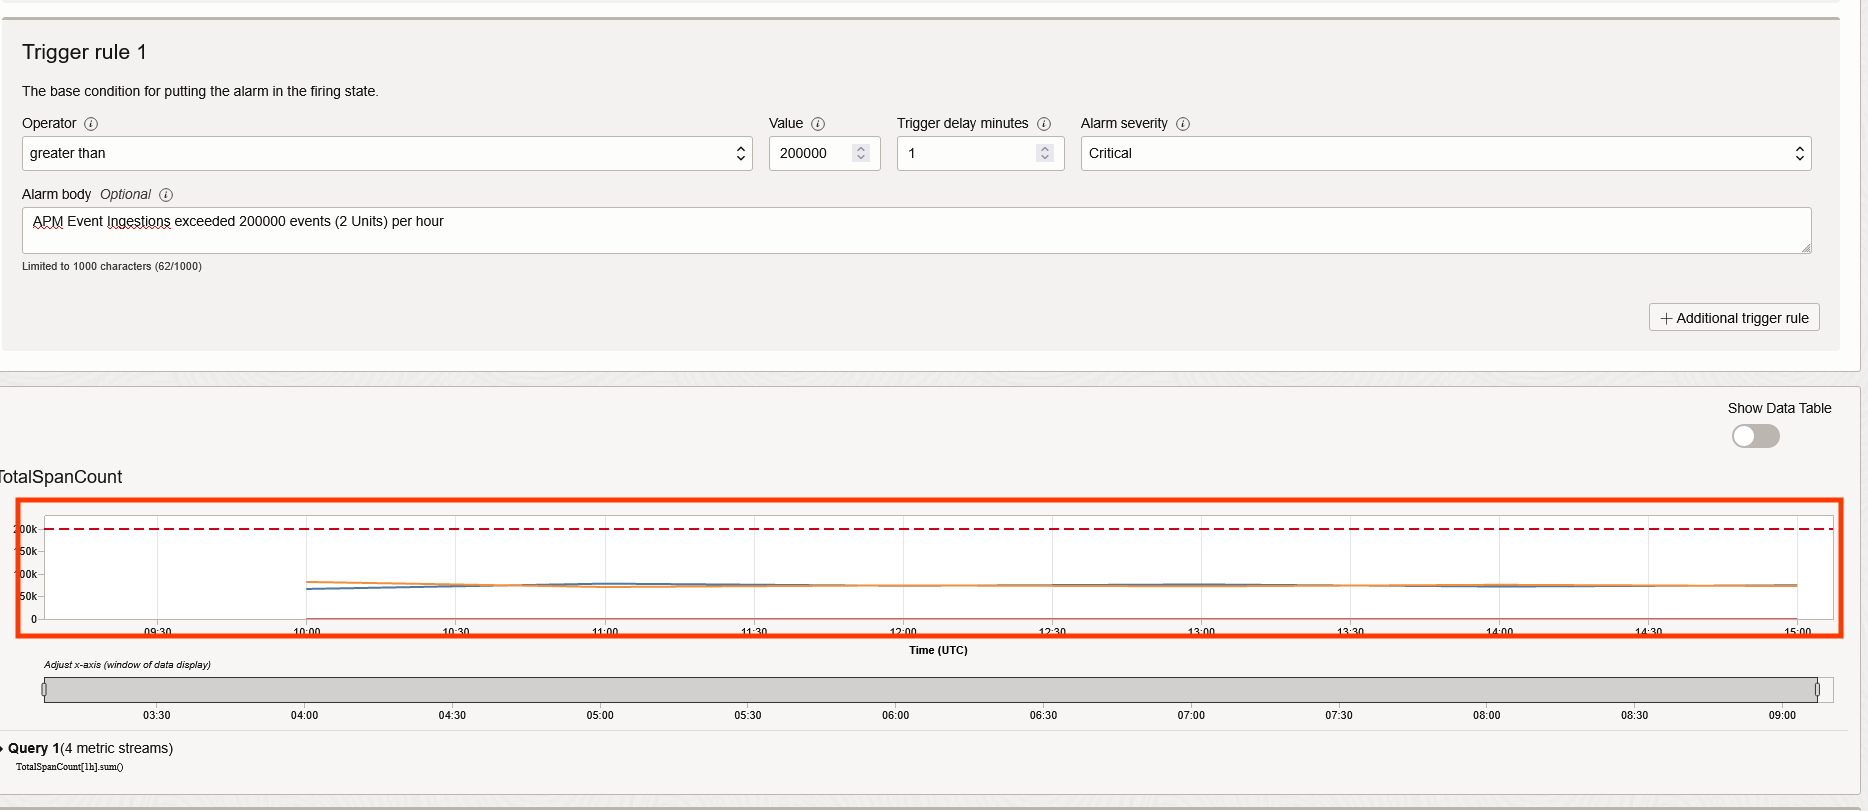Expand the Query 1 disclosure triangle
Screen dimensions: 1868x811
(3, 749)
